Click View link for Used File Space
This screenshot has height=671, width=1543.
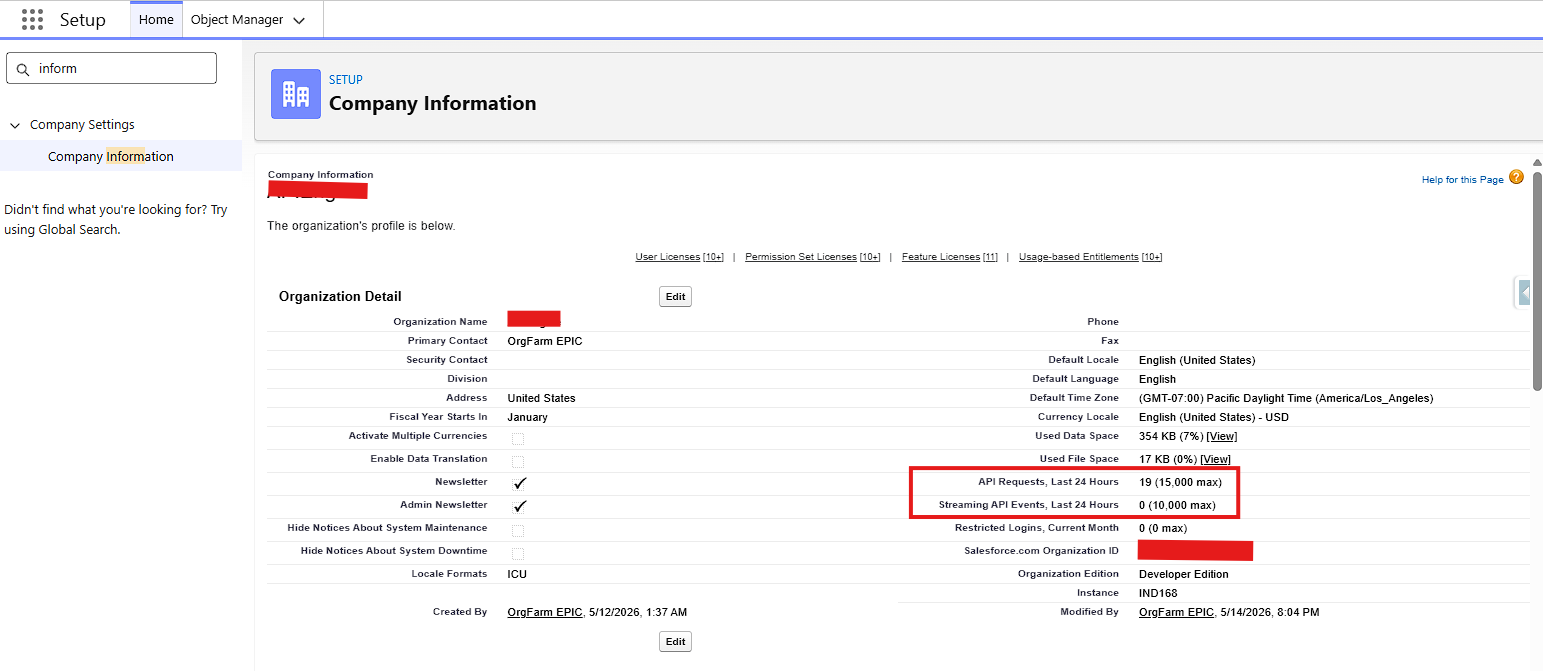[x=1215, y=459]
